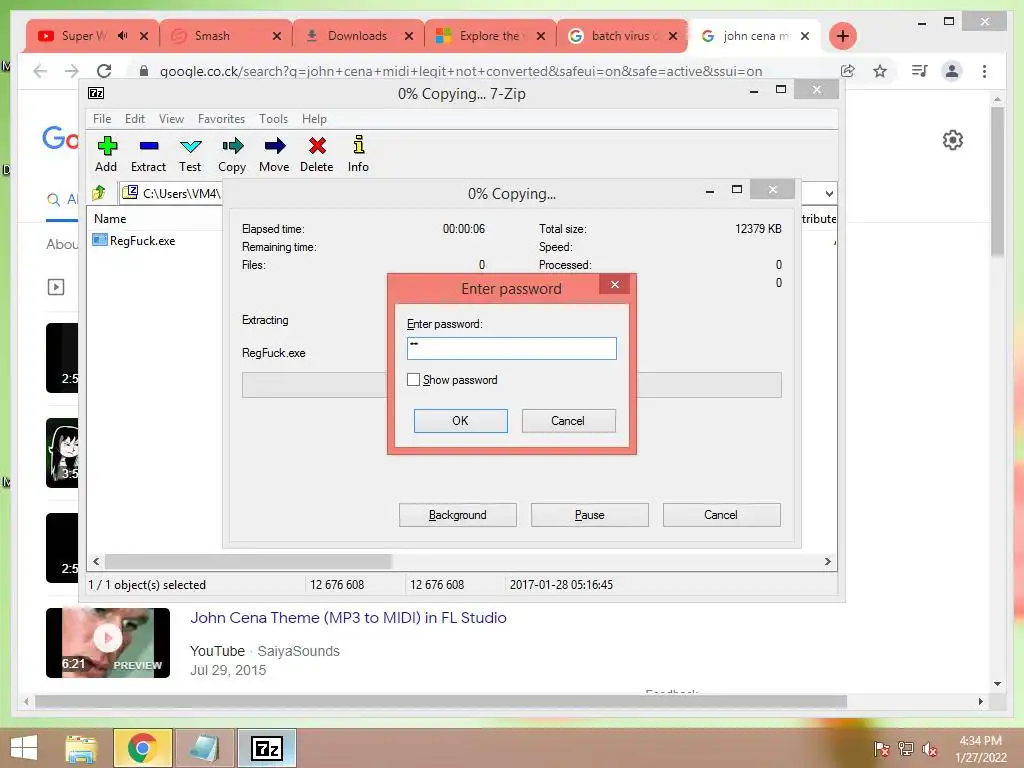Image resolution: width=1024 pixels, height=768 pixels.
Task: Click the Background button in copying dialog
Action: point(458,515)
